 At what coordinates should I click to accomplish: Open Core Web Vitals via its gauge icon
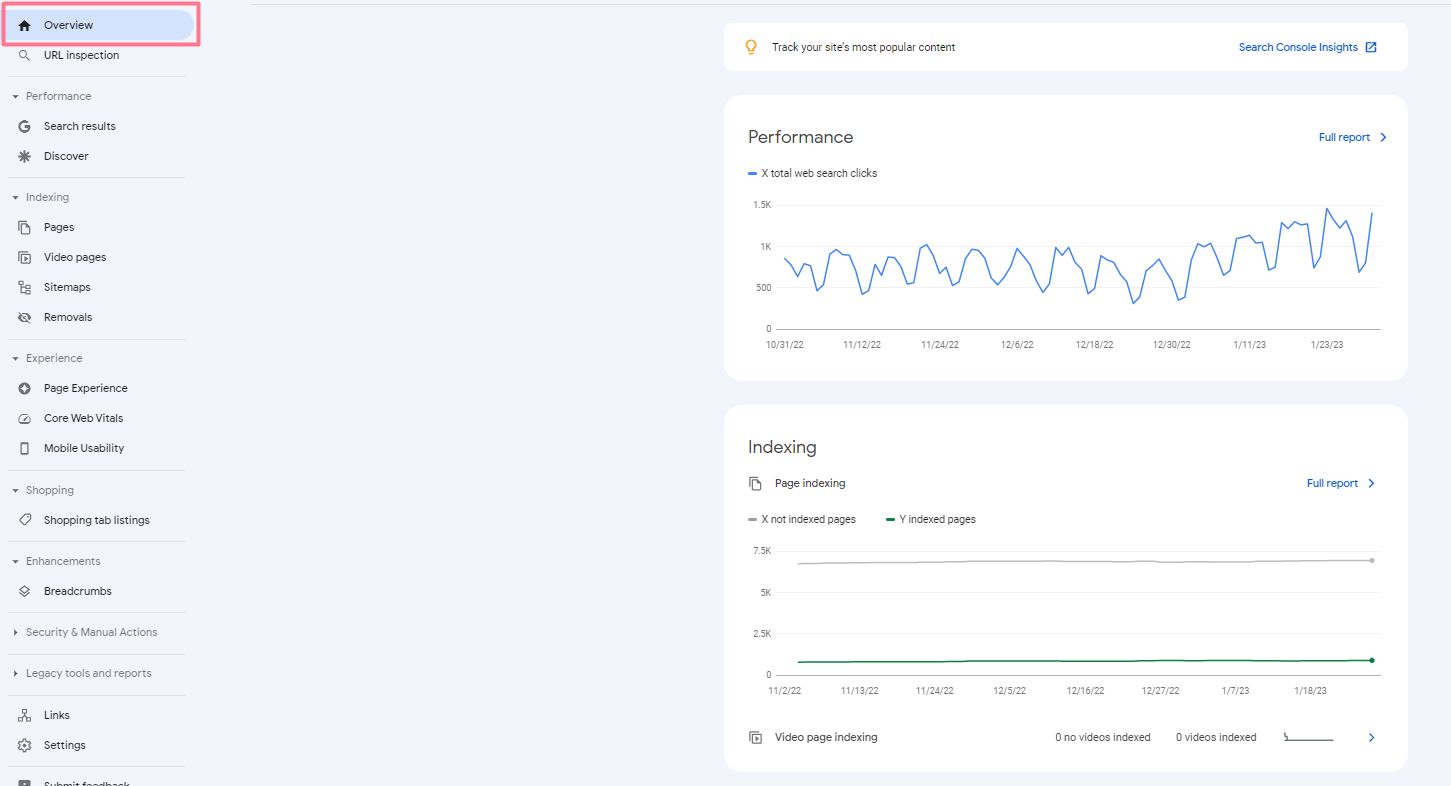coord(24,418)
